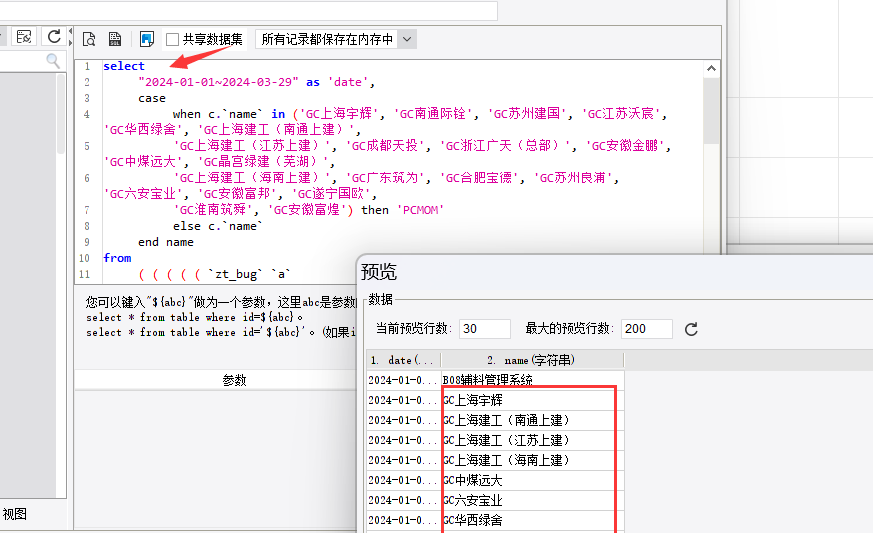
Task: Enable the 共享数据集 checkbox
Action: [x=173, y=40]
